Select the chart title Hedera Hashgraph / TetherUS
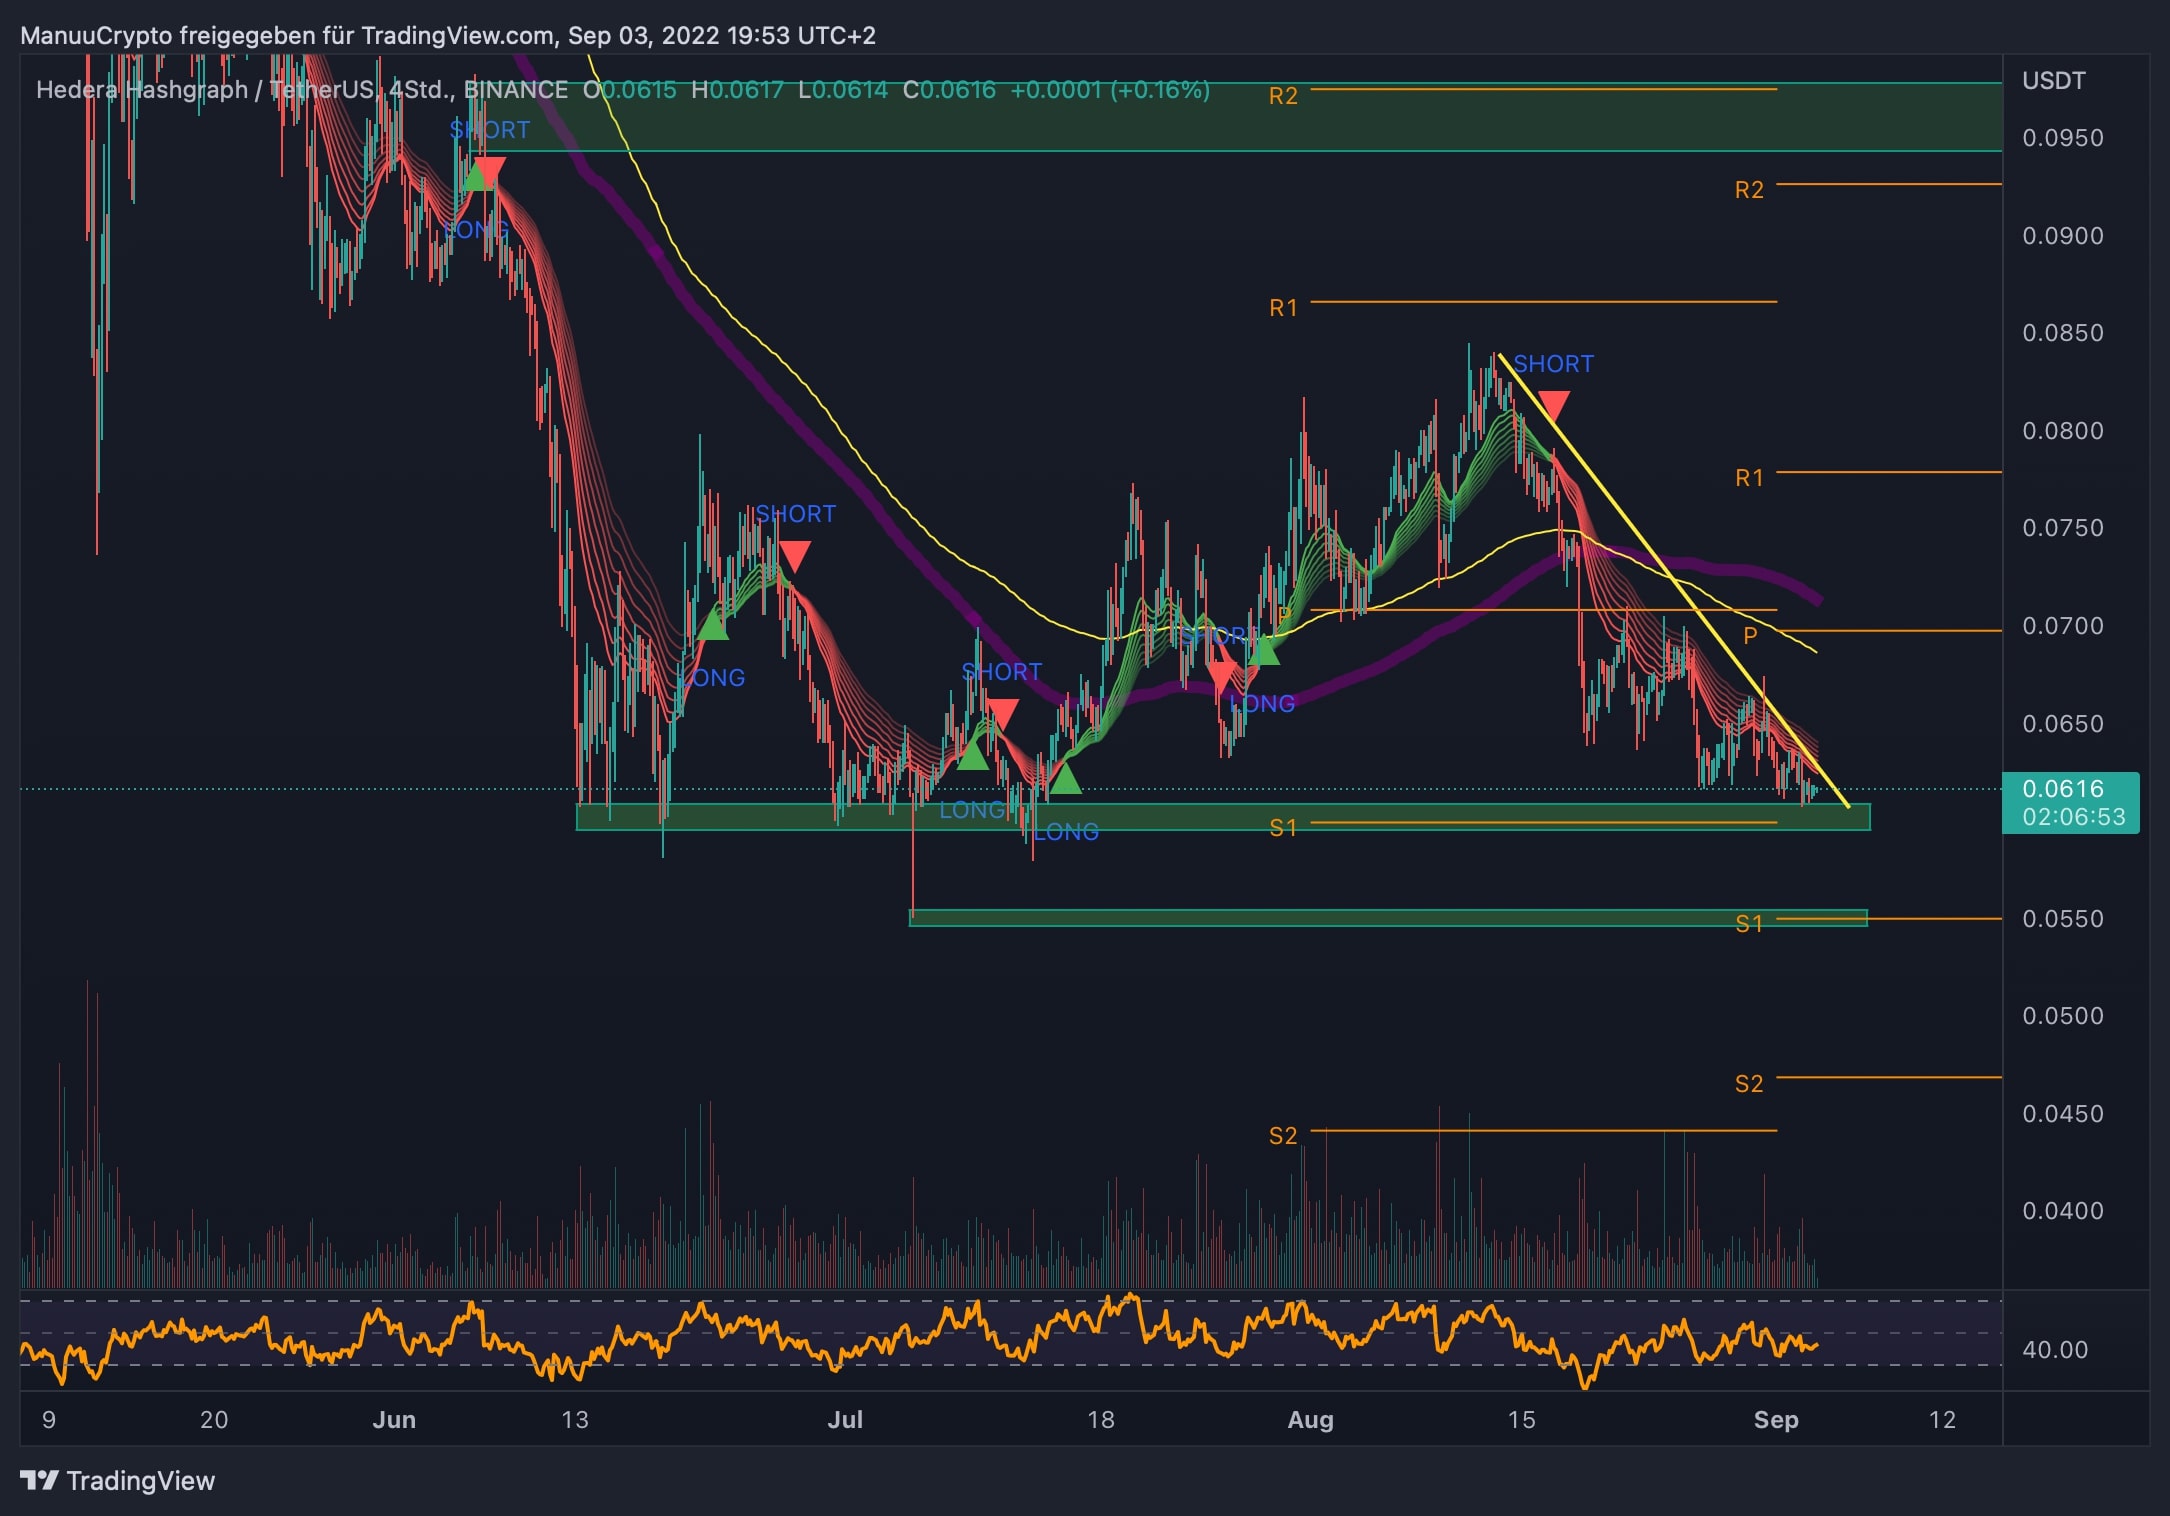Viewport: 2170px width, 1516px height. click(205, 90)
